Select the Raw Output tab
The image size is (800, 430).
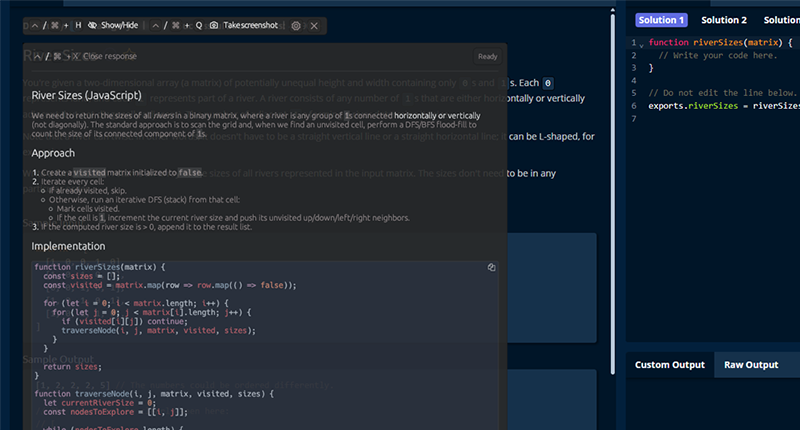click(750, 365)
